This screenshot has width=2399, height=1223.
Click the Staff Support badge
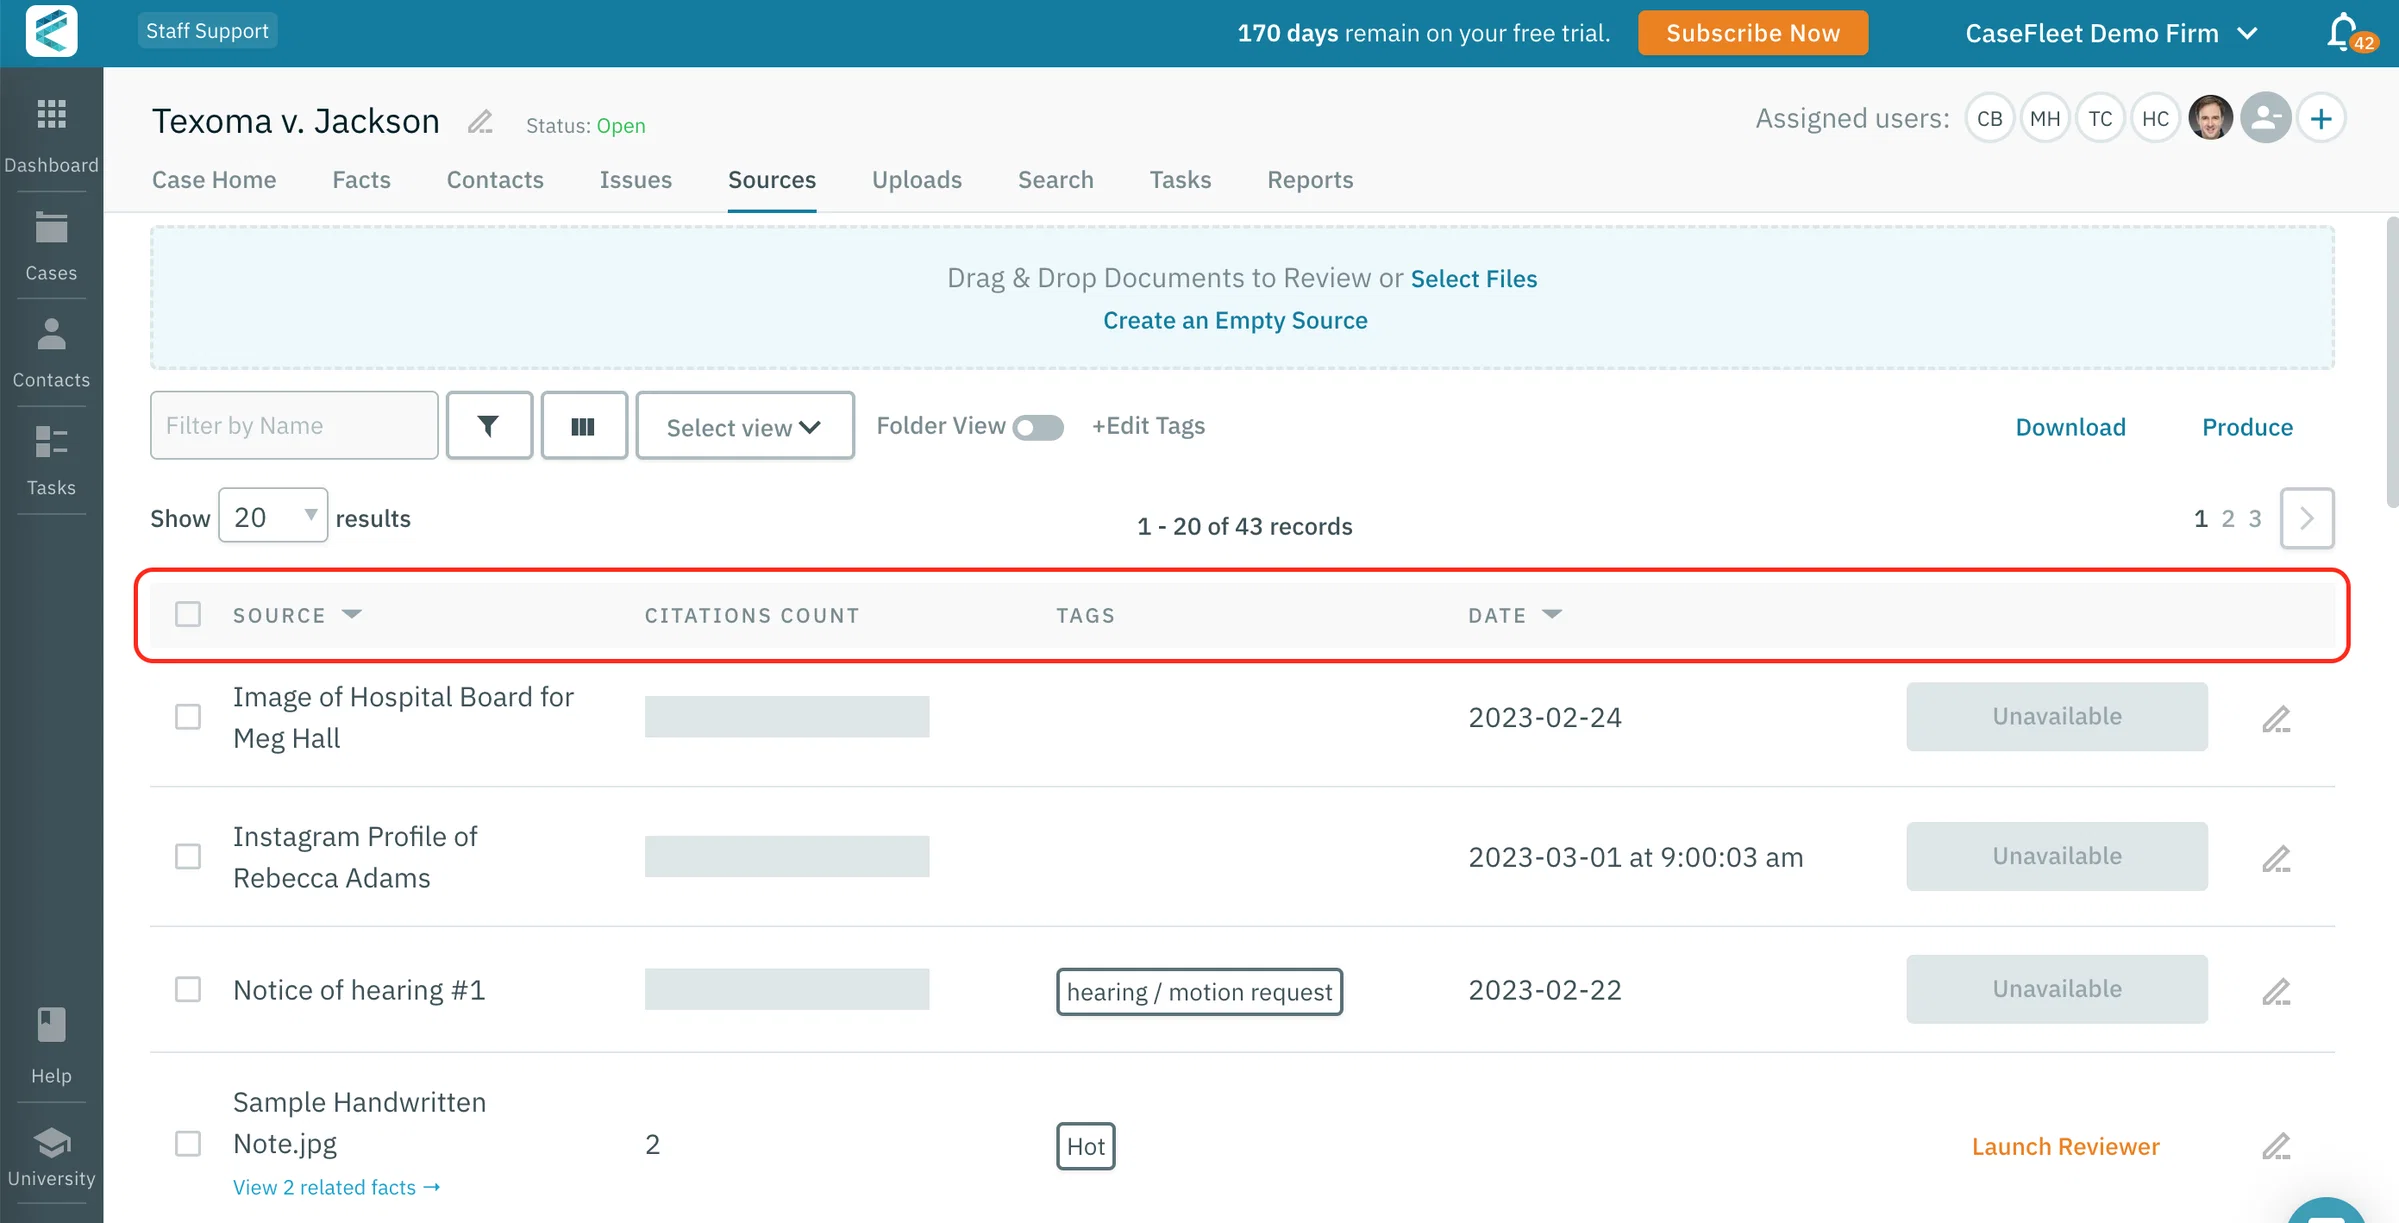pyautogui.click(x=207, y=31)
